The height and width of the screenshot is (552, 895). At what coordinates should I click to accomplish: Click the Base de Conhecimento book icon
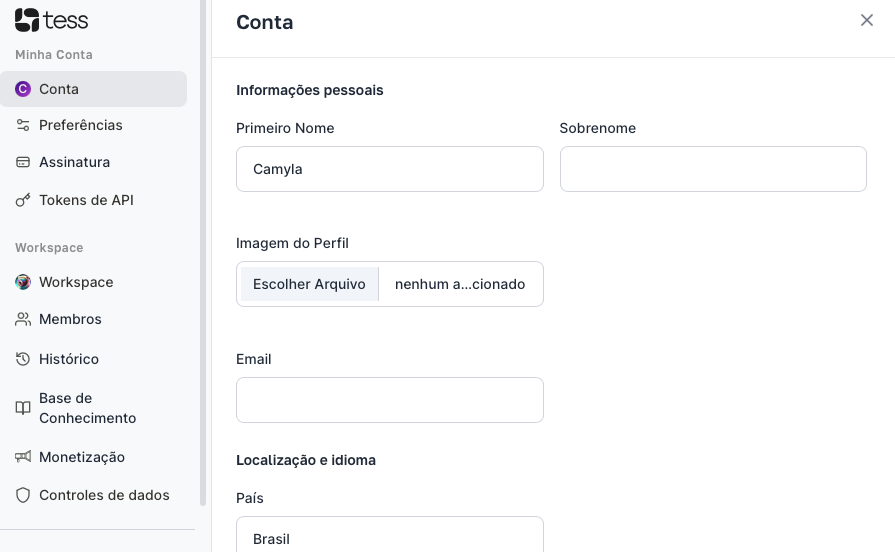point(23,408)
